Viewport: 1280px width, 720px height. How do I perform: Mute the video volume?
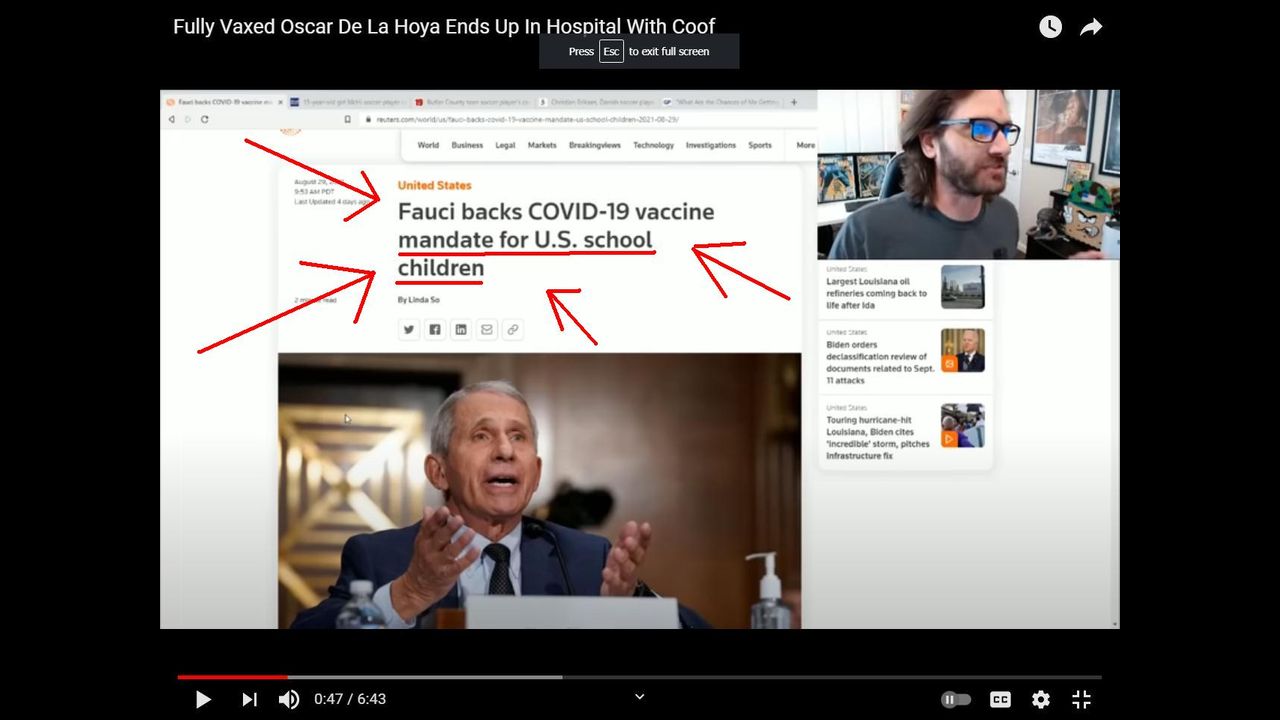pos(288,699)
